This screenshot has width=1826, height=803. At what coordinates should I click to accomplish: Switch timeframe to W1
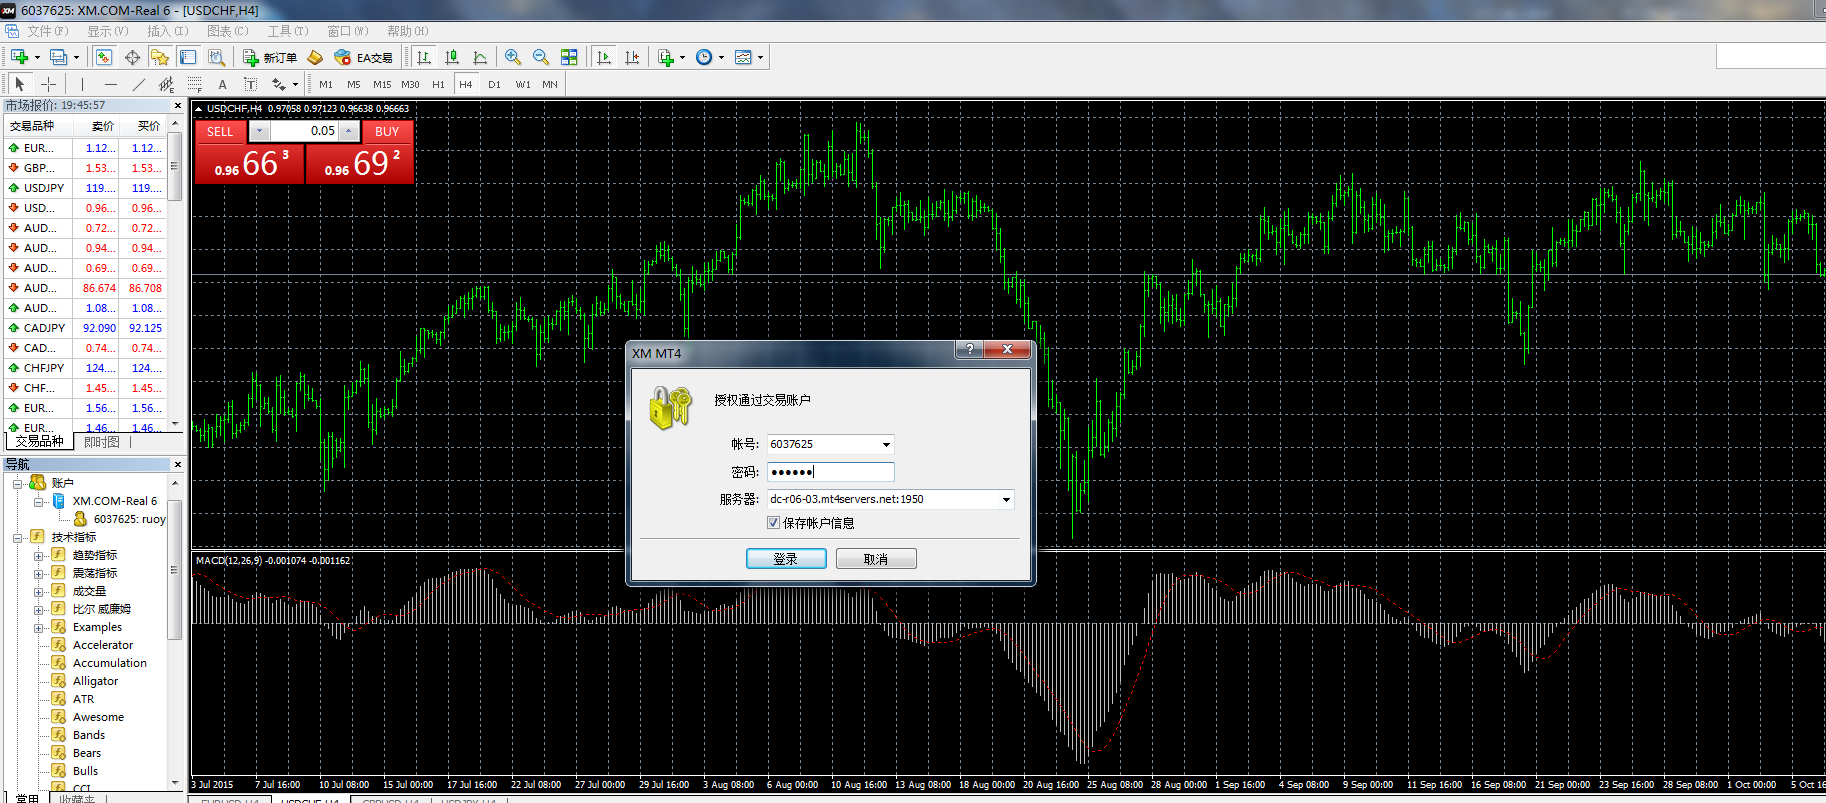coord(522,84)
